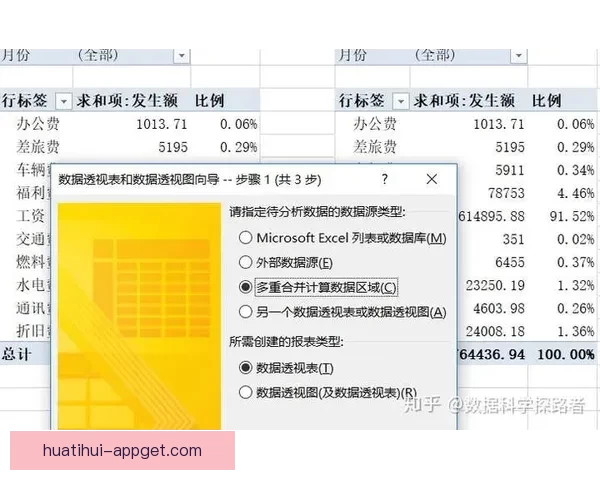This screenshot has height=480, width=600.
Task: Click left table value 5195
Action: pyautogui.click(x=173, y=147)
